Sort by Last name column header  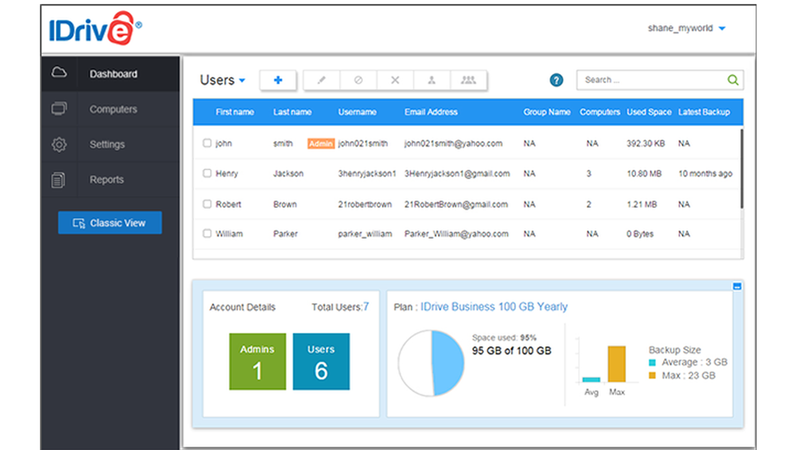(x=292, y=112)
